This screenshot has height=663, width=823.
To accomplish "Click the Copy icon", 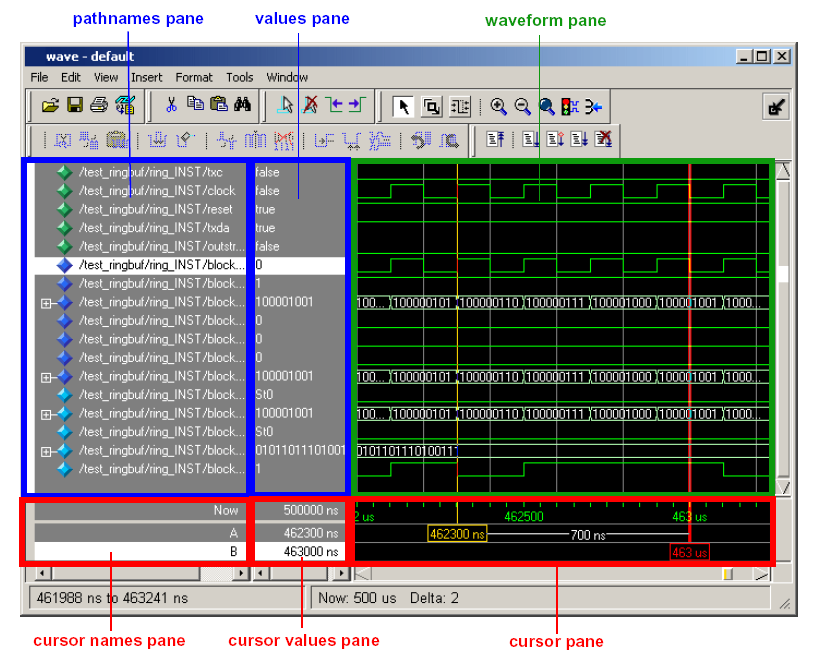I will tap(195, 104).
